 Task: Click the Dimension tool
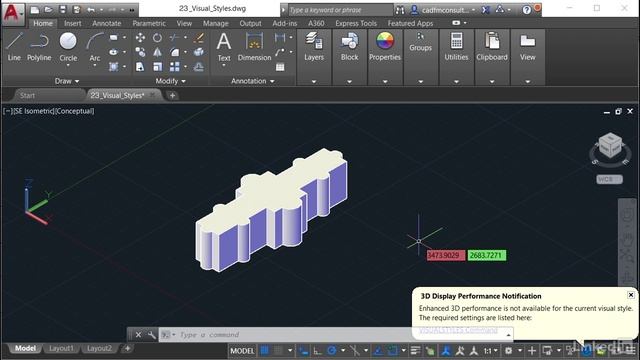pyautogui.click(x=254, y=47)
